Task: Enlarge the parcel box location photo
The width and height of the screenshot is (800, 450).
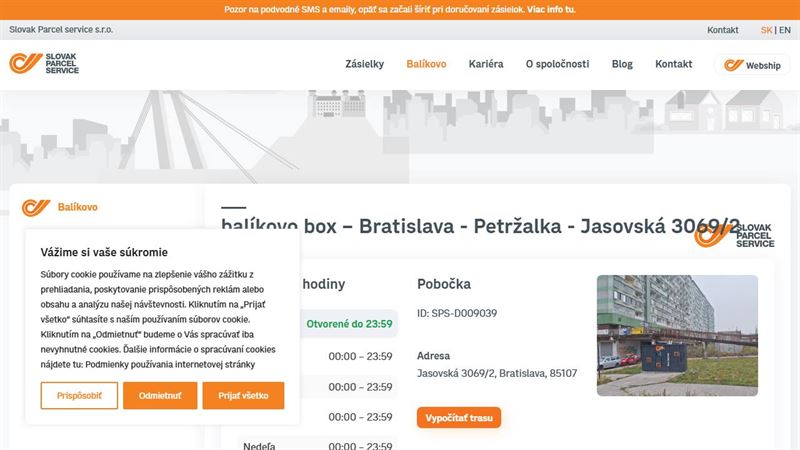Action: (677, 336)
